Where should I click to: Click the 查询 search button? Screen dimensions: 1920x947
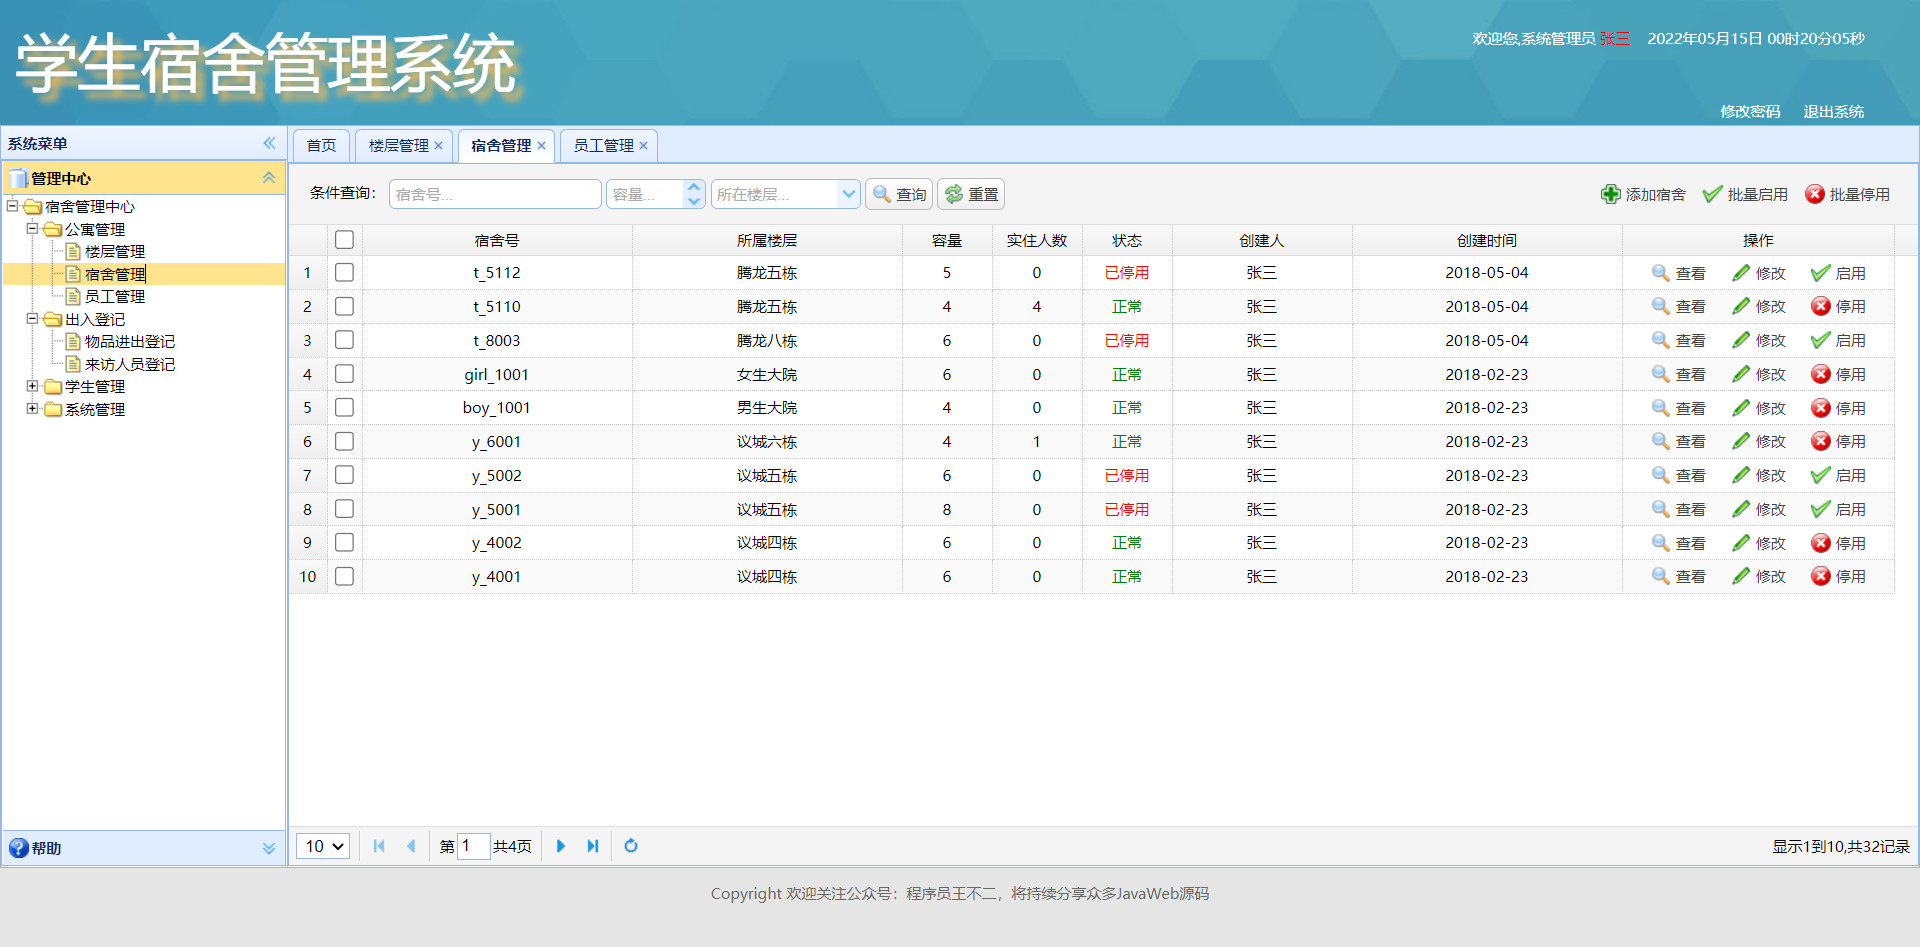[898, 194]
